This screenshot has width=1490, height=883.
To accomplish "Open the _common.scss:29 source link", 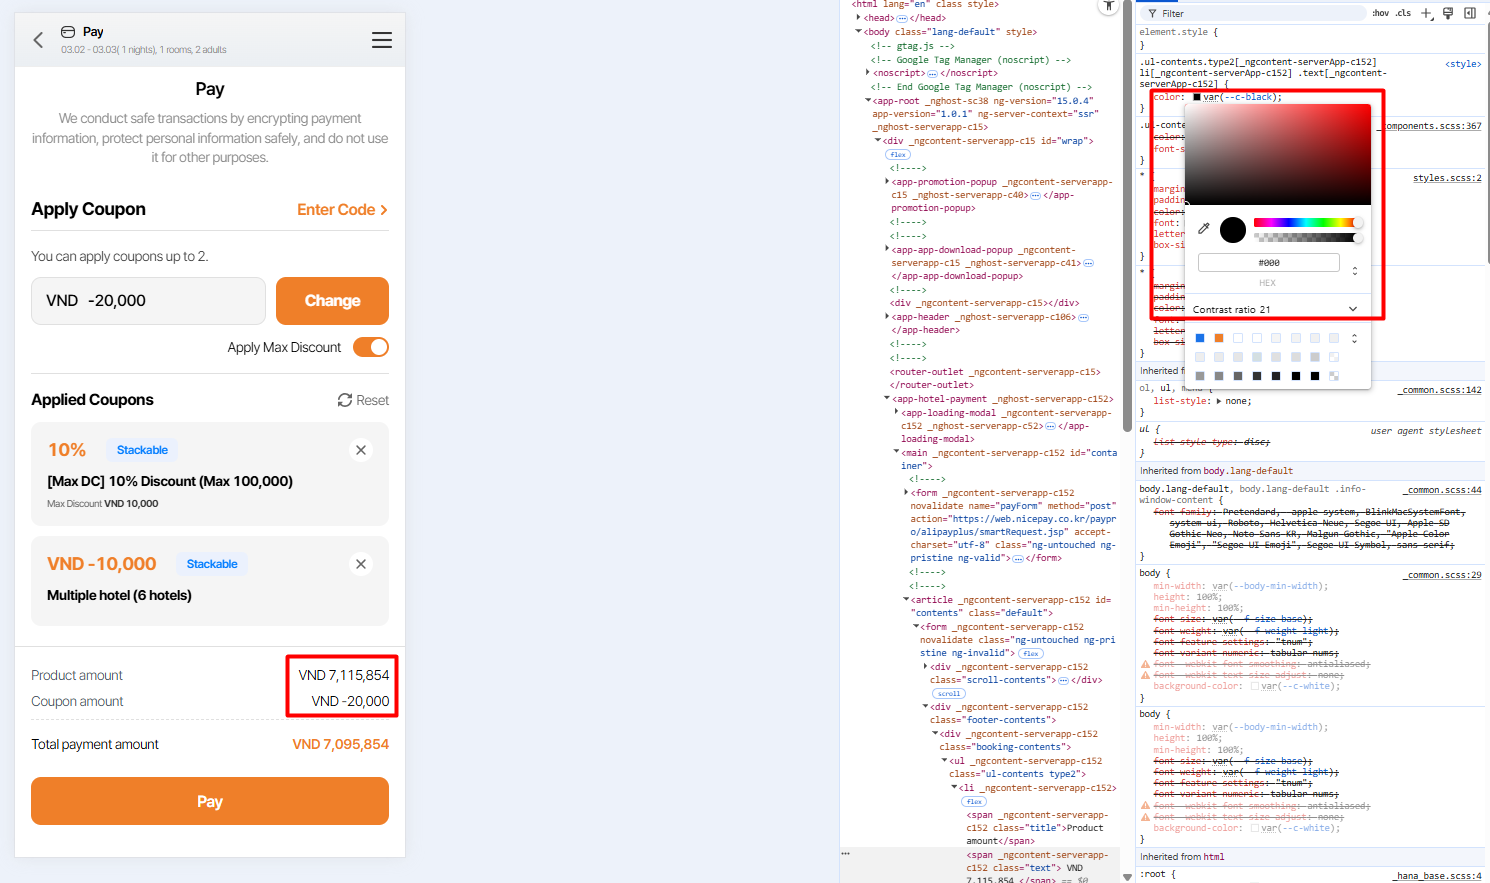I will click(x=1442, y=575).
